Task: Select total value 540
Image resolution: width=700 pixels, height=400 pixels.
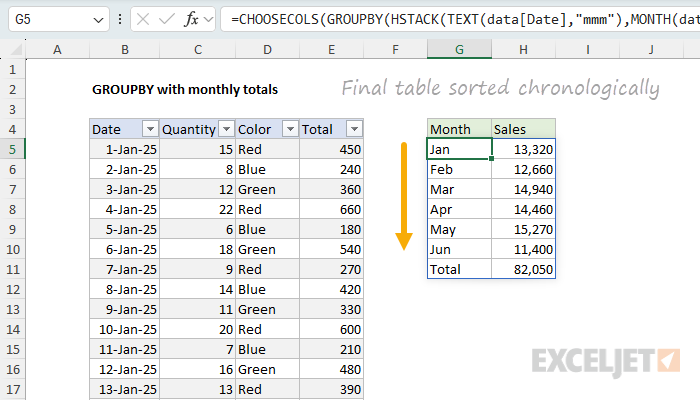Action: (331, 249)
